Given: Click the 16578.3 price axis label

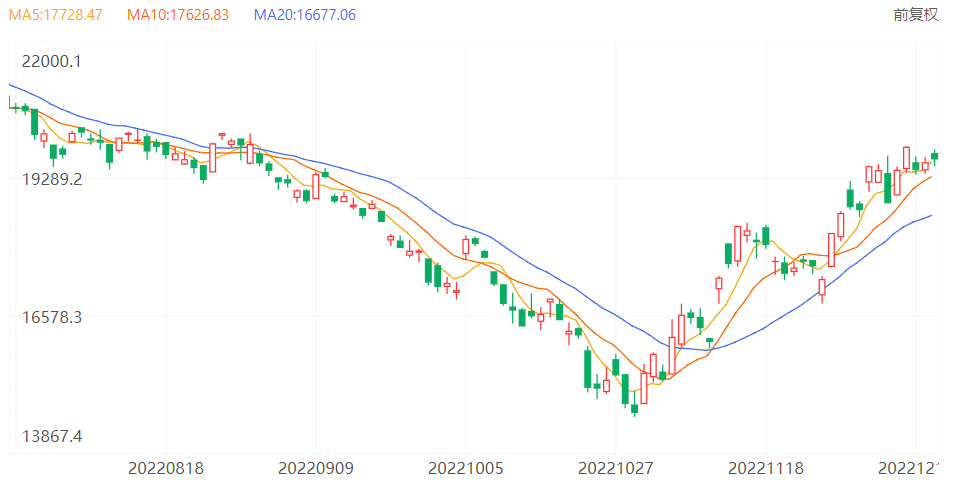Looking at the screenshot, I should point(51,317).
